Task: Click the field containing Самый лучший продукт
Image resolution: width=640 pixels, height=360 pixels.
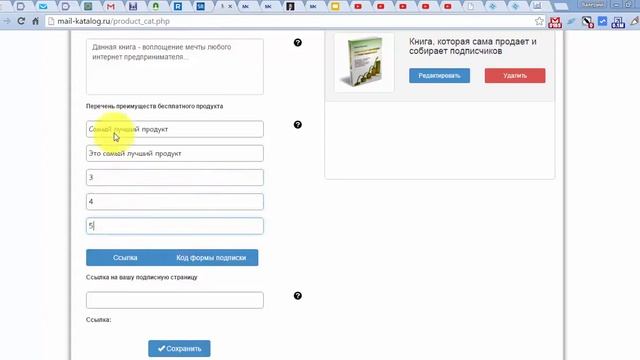Action: (175, 129)
